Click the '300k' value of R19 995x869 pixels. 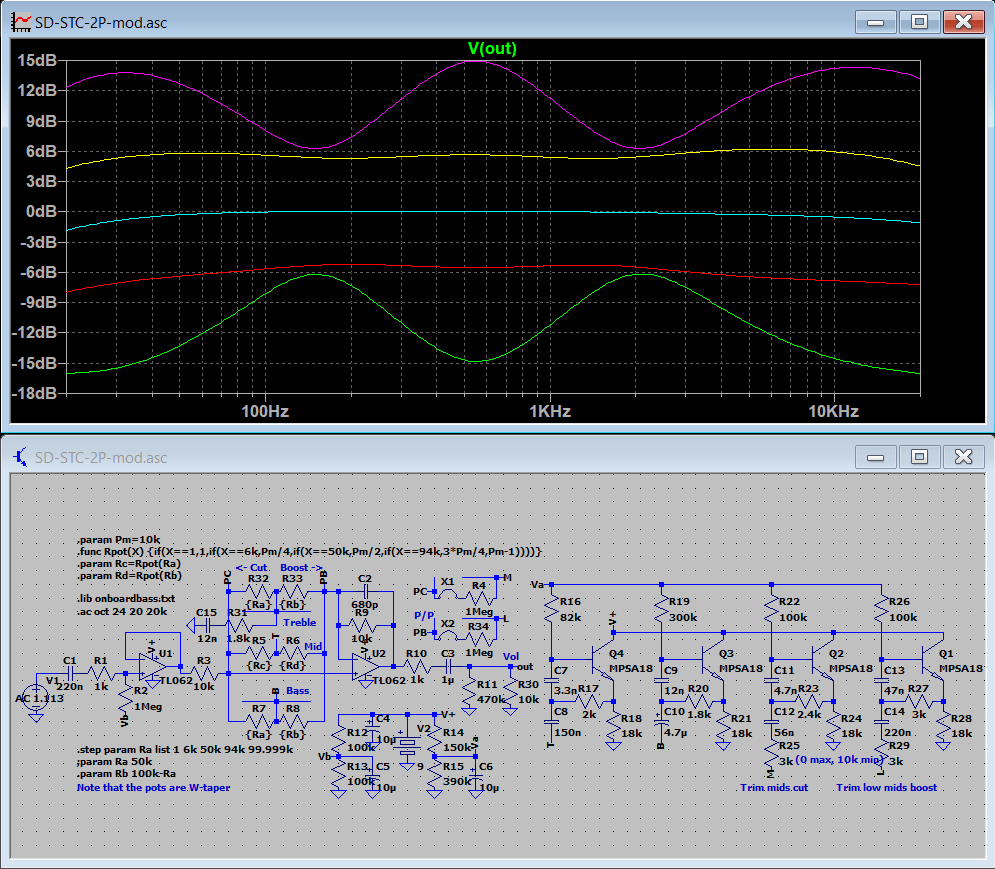(x=683, y=618)
